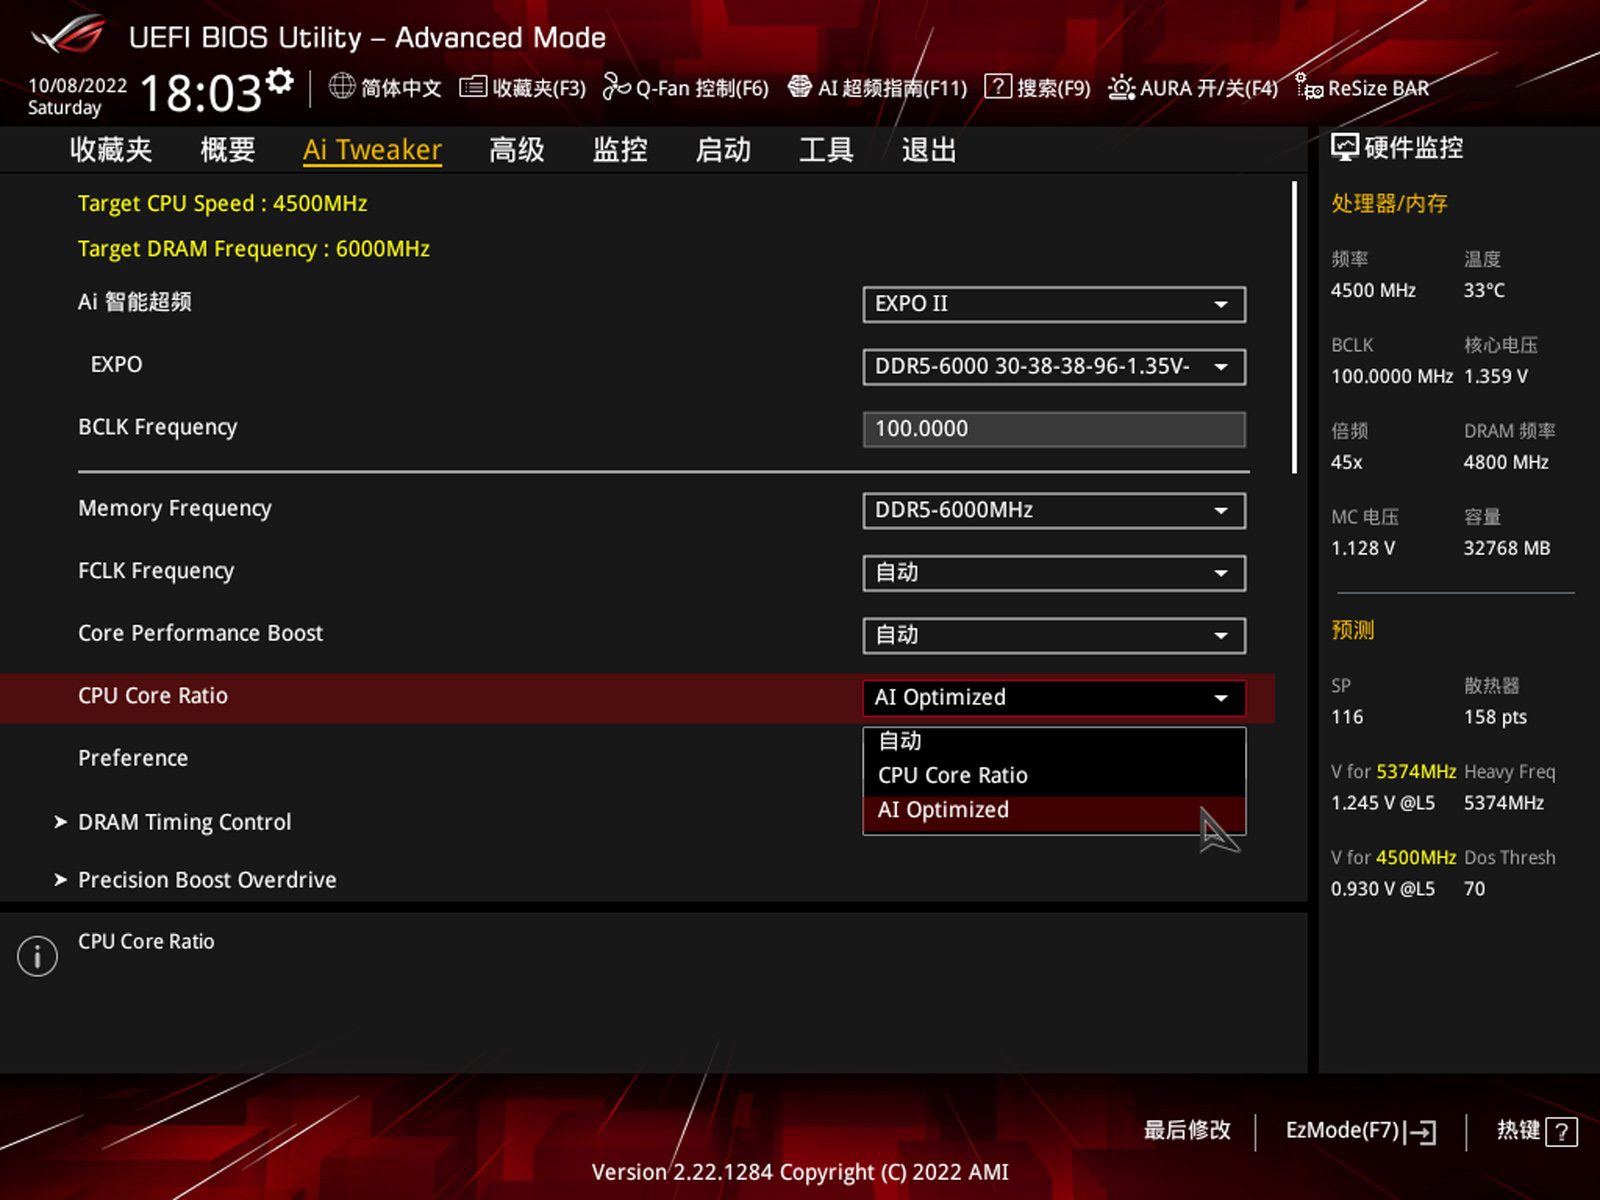The image size is (1600, 1200).
Task: Choose AI Optimized in the dropdown list
Action: click(x=1054, y=811)
